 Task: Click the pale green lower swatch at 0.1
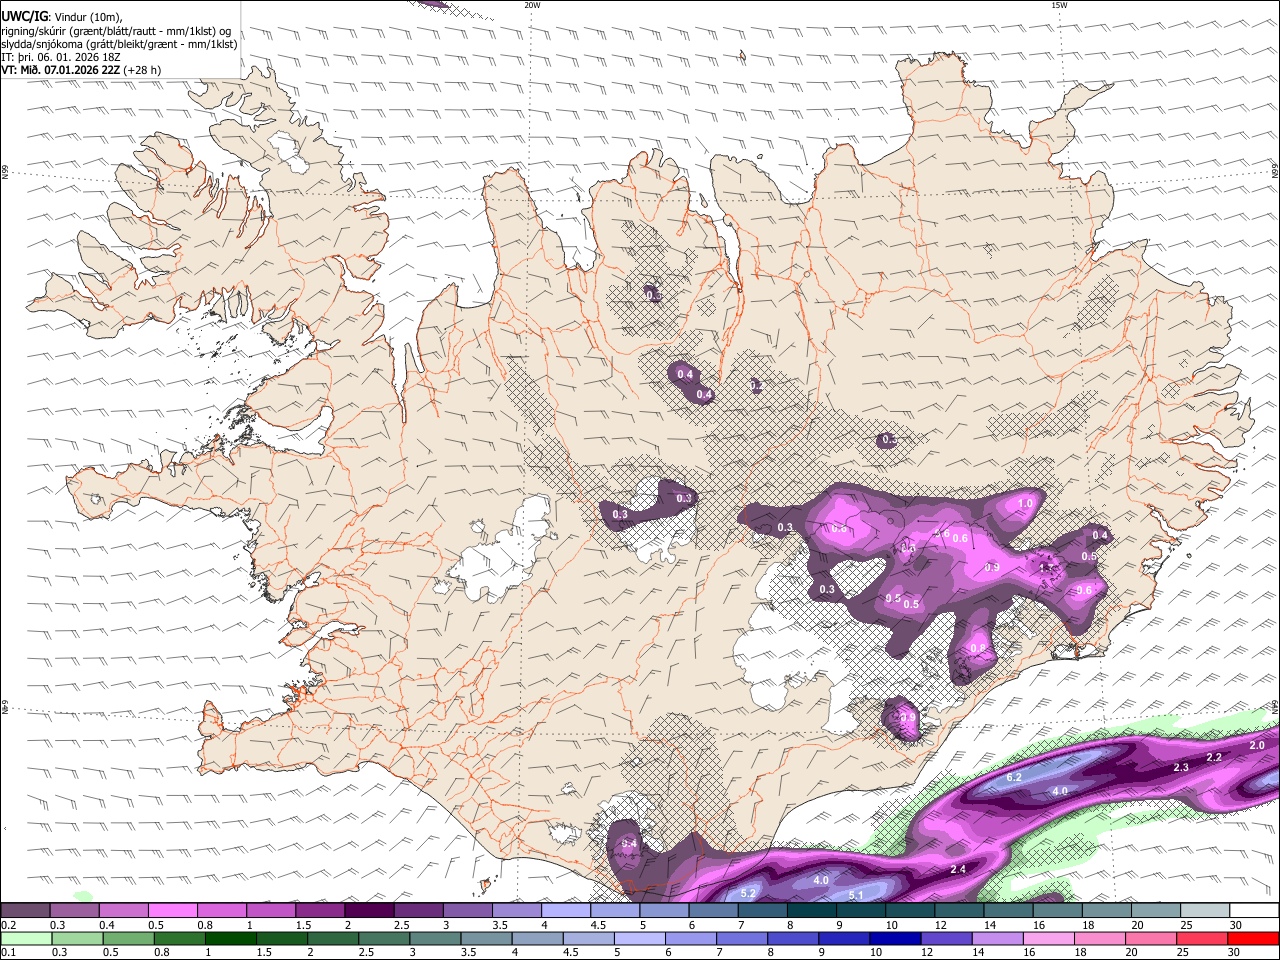26,938
